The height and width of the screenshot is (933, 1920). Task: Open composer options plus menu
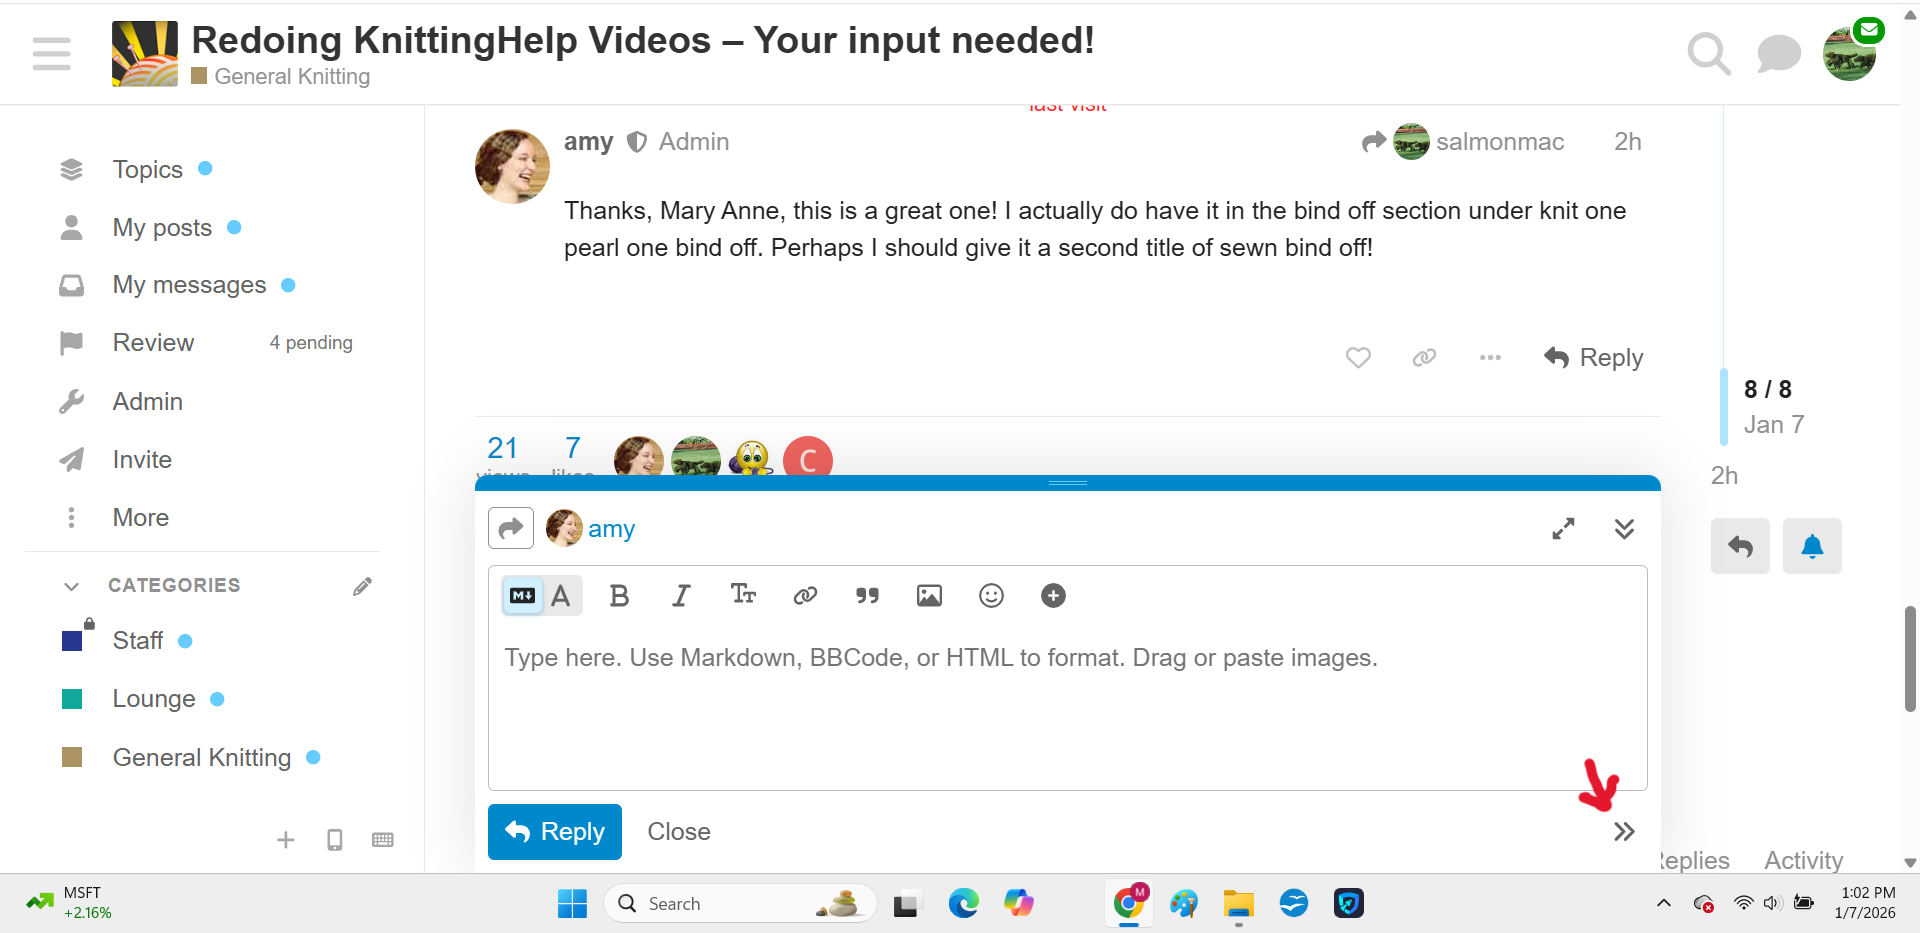1053,596
